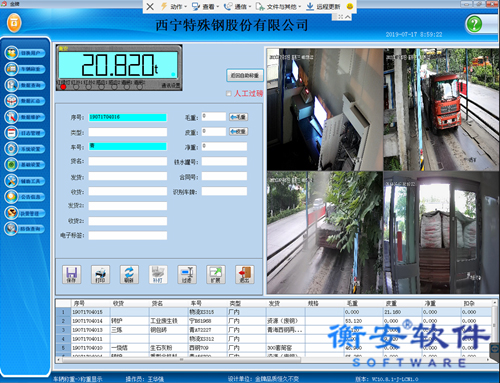Open the 日志管理 log management calendar icon
This screenshot has height=383, width=500.
pos(12,133)
